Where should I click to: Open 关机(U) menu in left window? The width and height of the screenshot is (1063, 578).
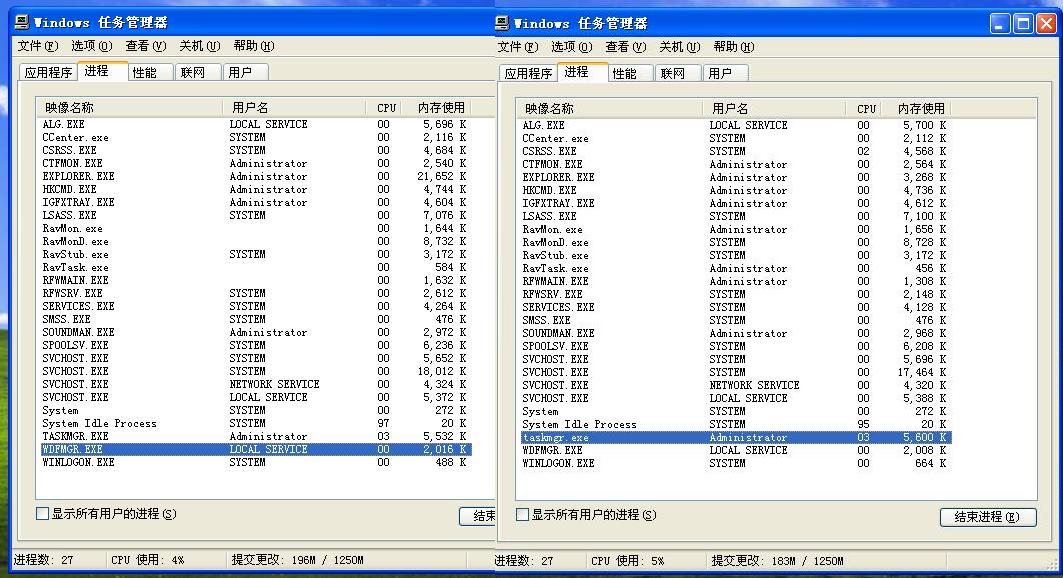tap(199, 46)
